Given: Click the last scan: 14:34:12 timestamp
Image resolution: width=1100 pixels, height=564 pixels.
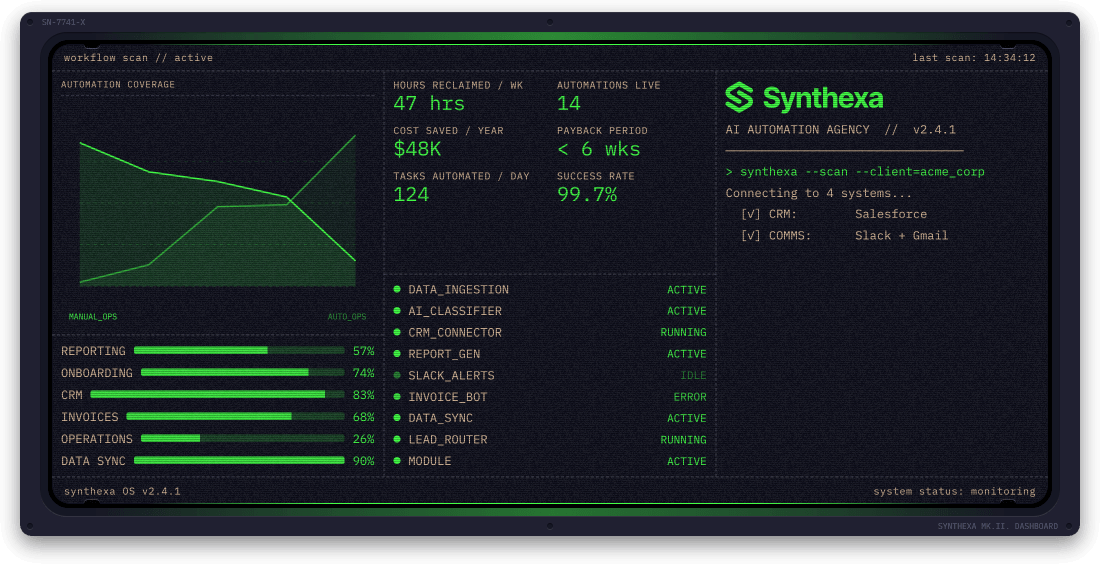Looking at the screenshot, I should (974, 58).
